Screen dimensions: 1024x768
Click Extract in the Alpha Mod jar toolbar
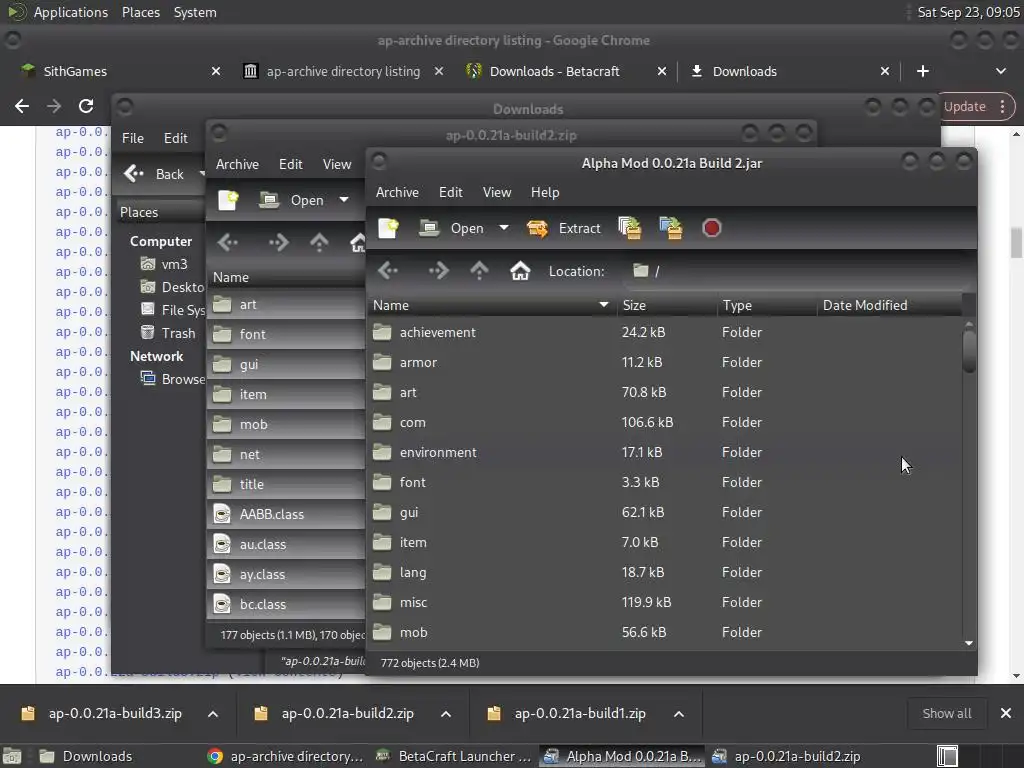pyautogui.click(x=564, y=229)
